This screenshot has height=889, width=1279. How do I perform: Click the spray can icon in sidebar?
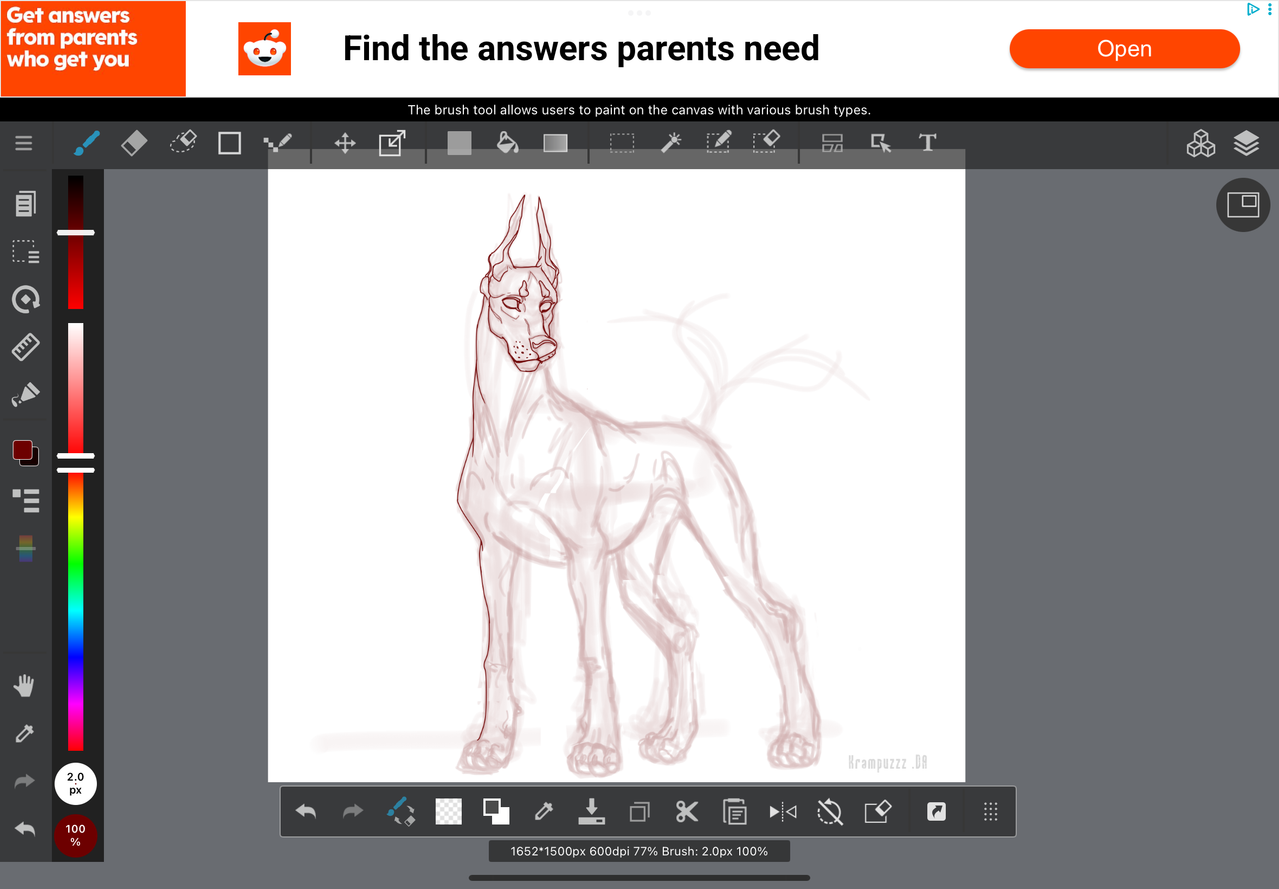click(x=26, y=395)
